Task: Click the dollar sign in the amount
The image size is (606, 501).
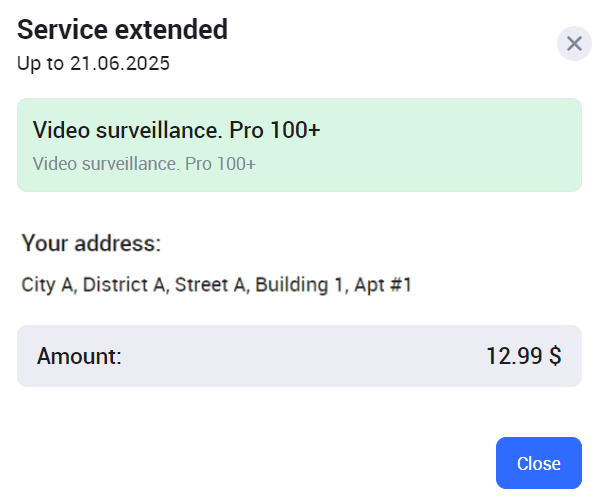Action: coord(554,356)
